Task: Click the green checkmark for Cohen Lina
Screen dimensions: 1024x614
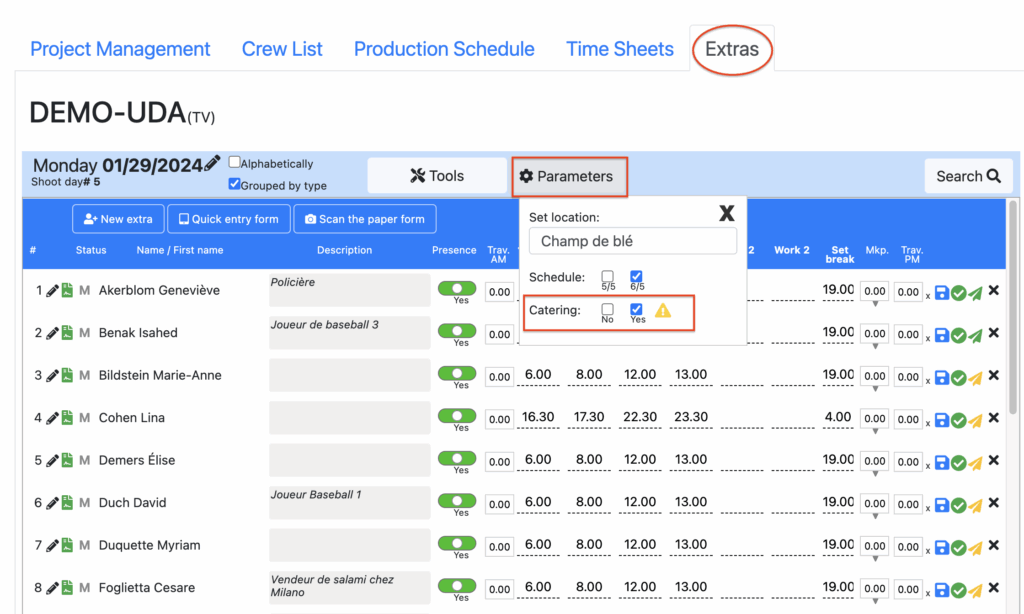Action: (958, 420)
